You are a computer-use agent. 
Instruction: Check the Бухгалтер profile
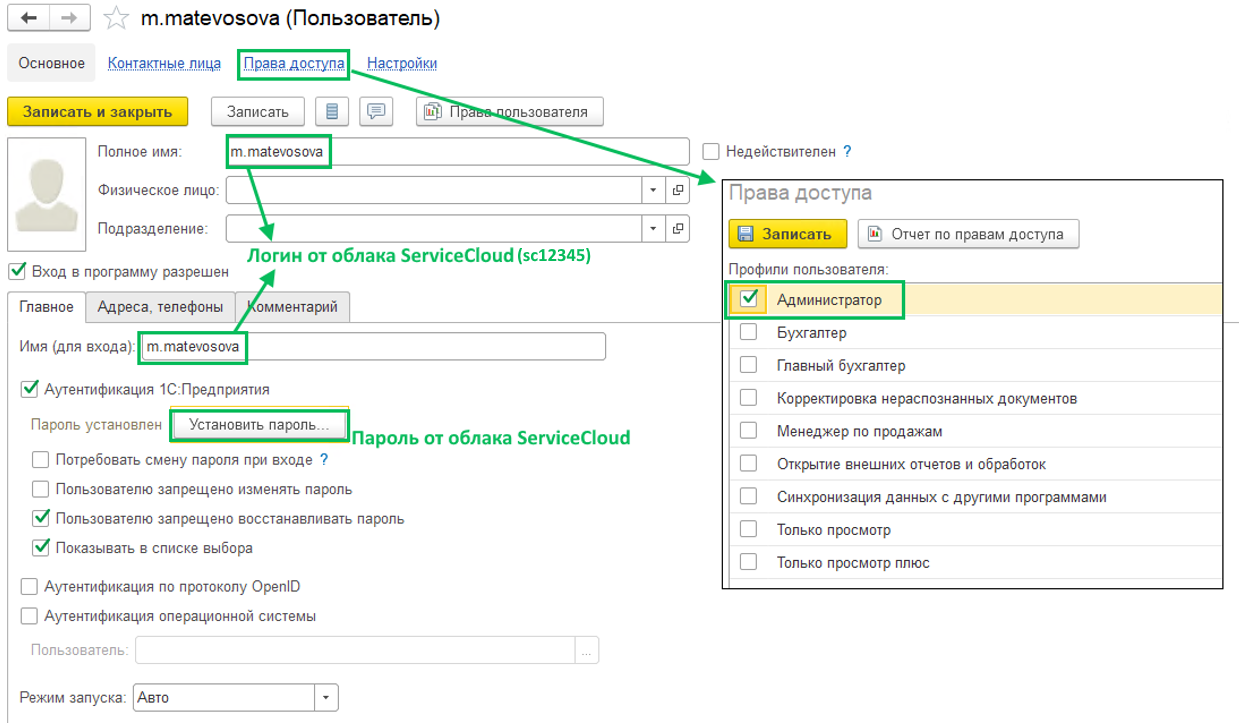(749, 332)
